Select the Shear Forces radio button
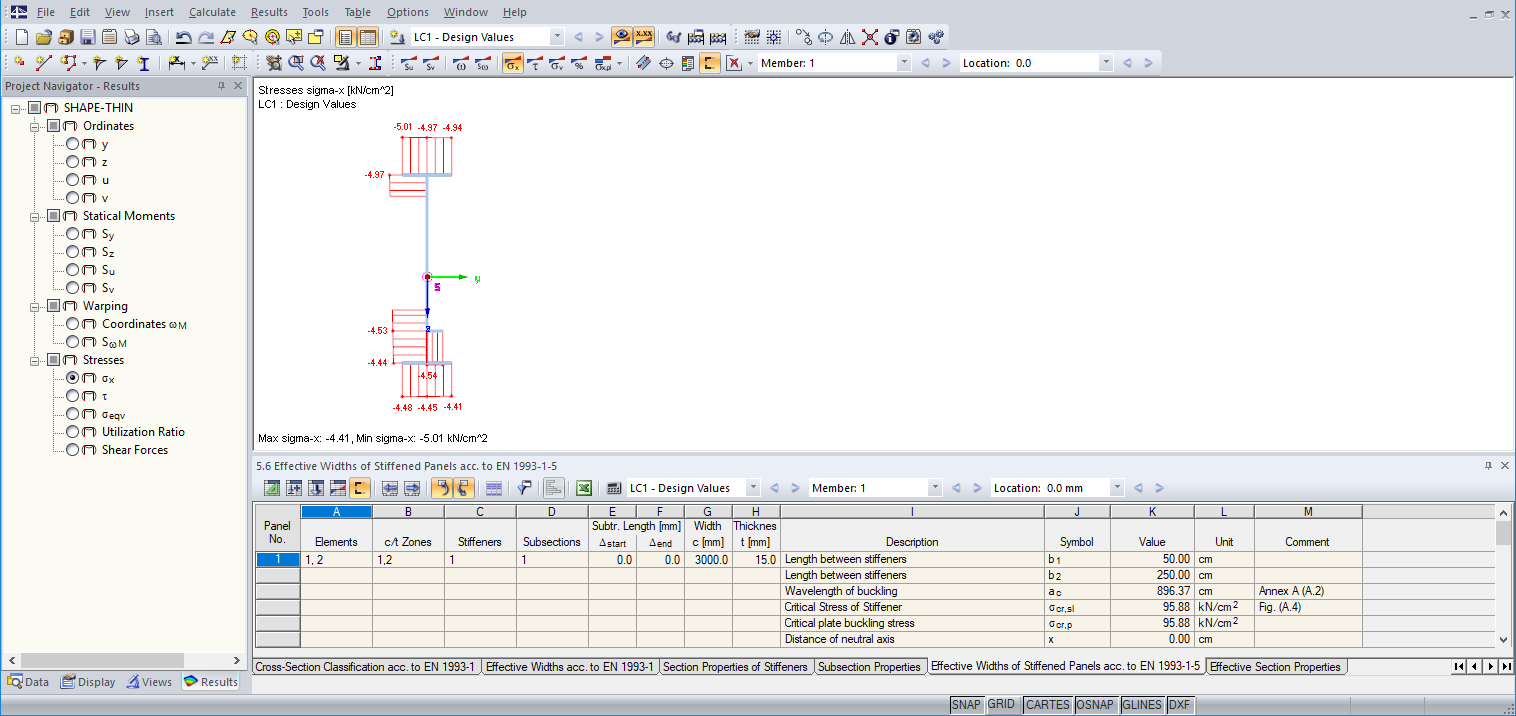1516x716 pixels. [x=73, y=450]
